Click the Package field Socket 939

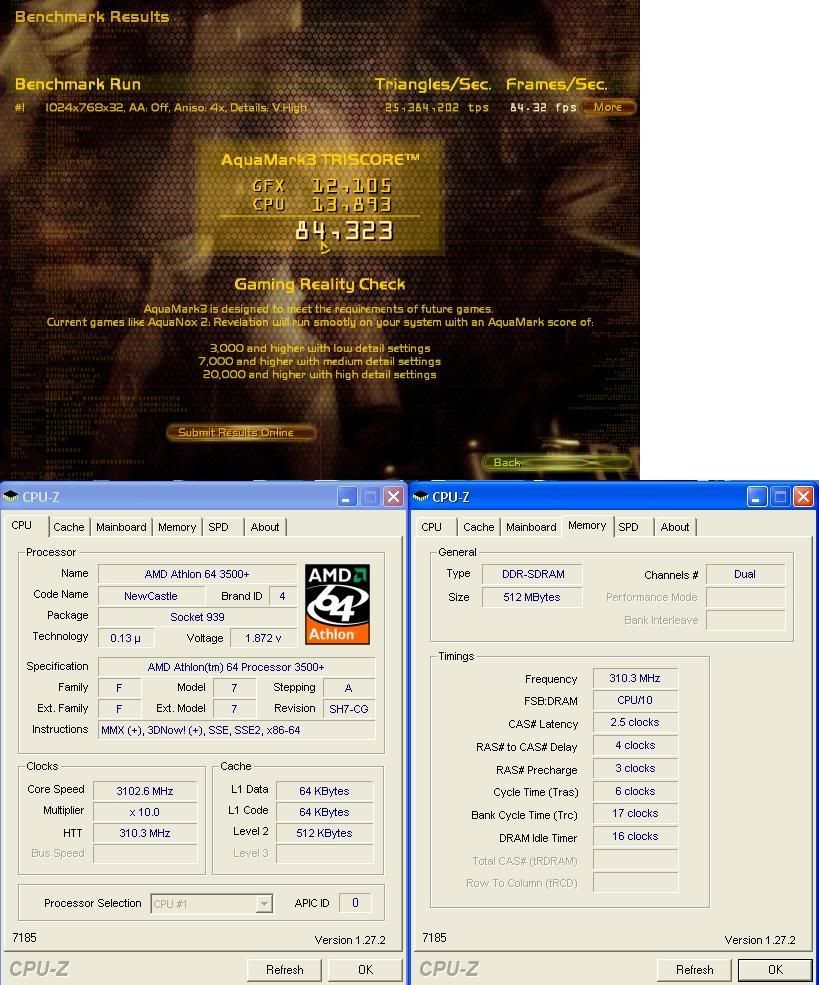coord(197,617)
